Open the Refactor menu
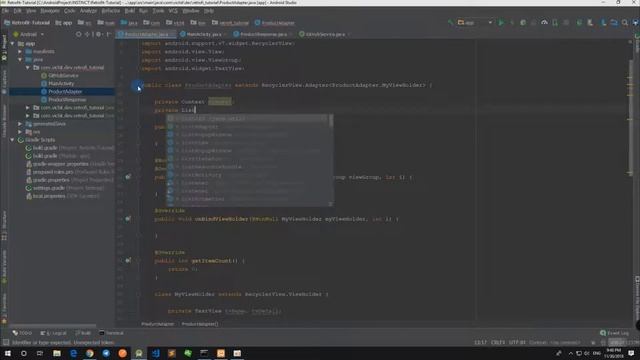Image resolution: width=640 pixels, height=360 pixels. 111,11
